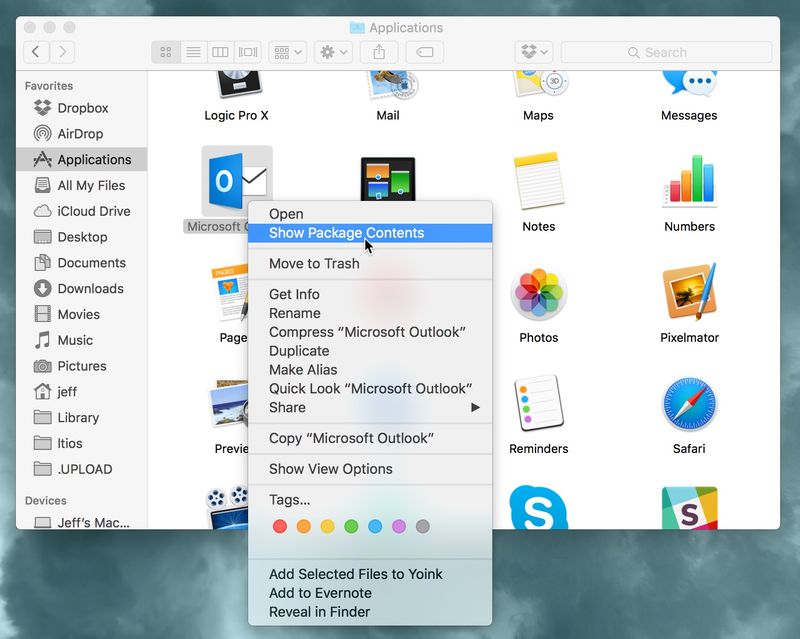The height and width of the screenshot is (639, 800).
Task: Select the Reminders app icon
Action: 539,403
